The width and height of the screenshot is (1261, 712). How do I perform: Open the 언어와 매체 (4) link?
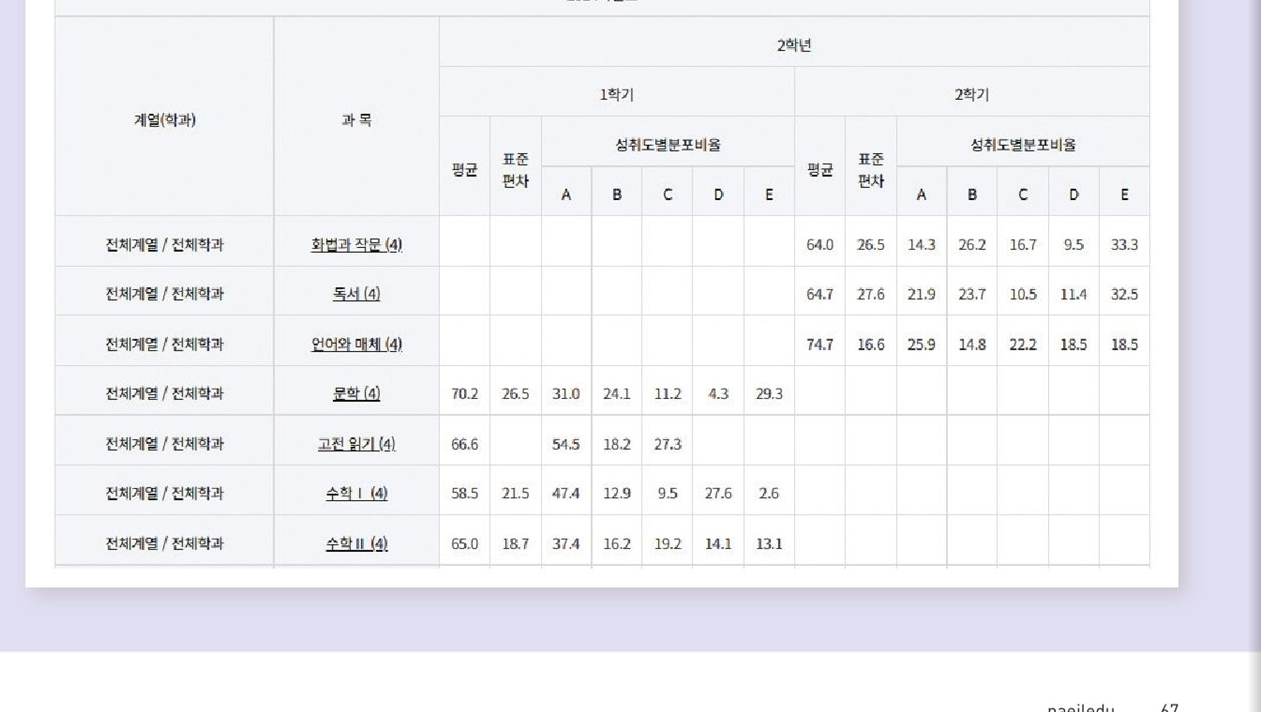[356, 344]
